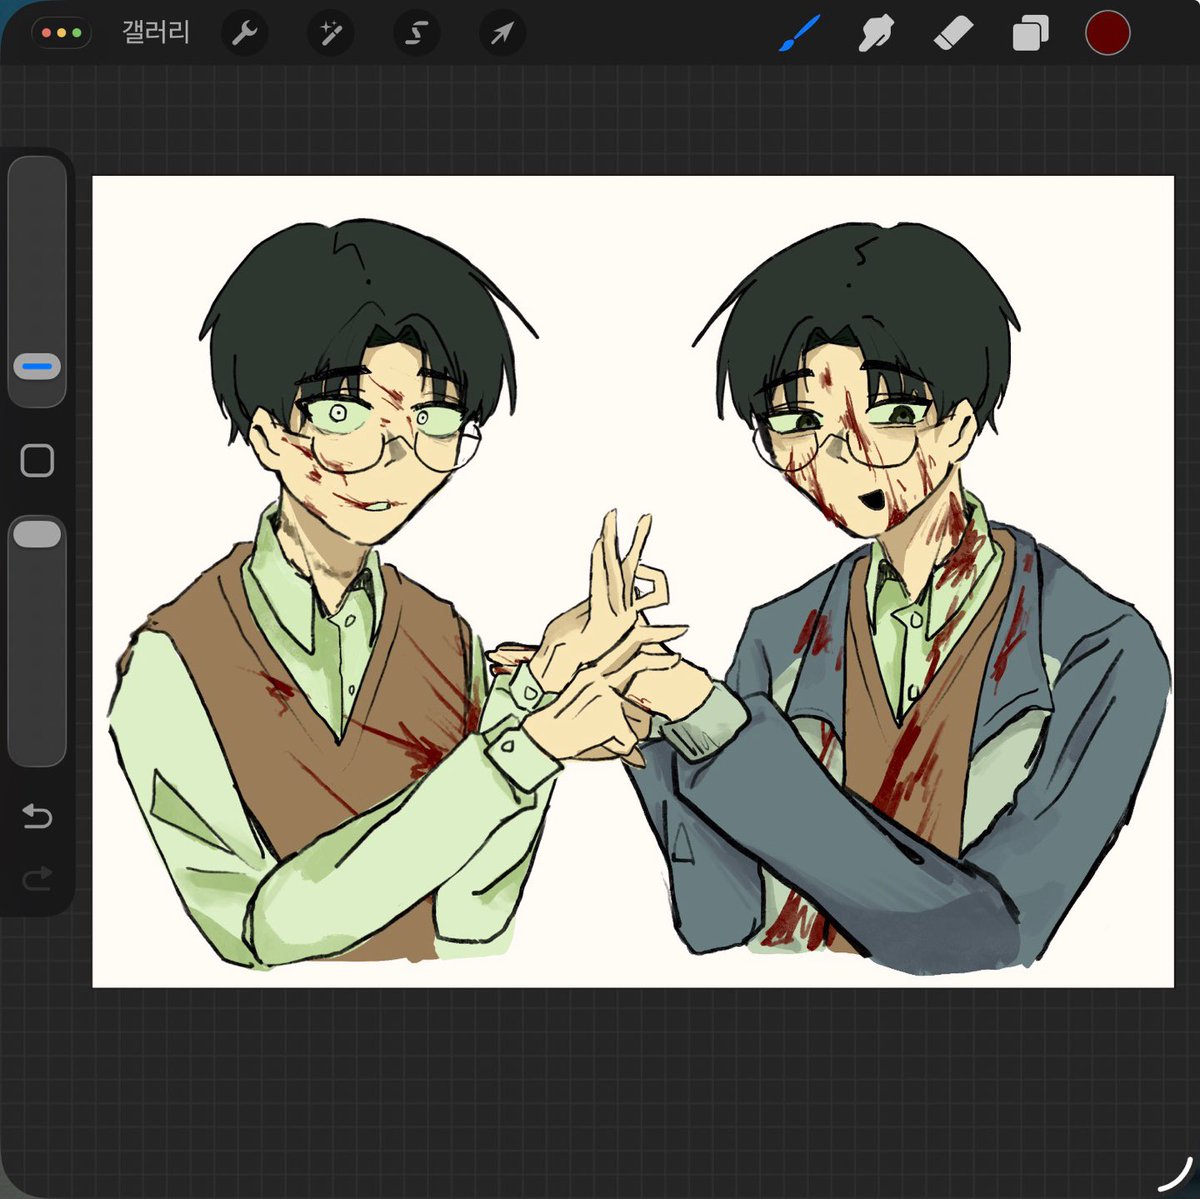Select the Paint brush tool
Screen dimensions: 1200x1199
(x=799, y=33)
